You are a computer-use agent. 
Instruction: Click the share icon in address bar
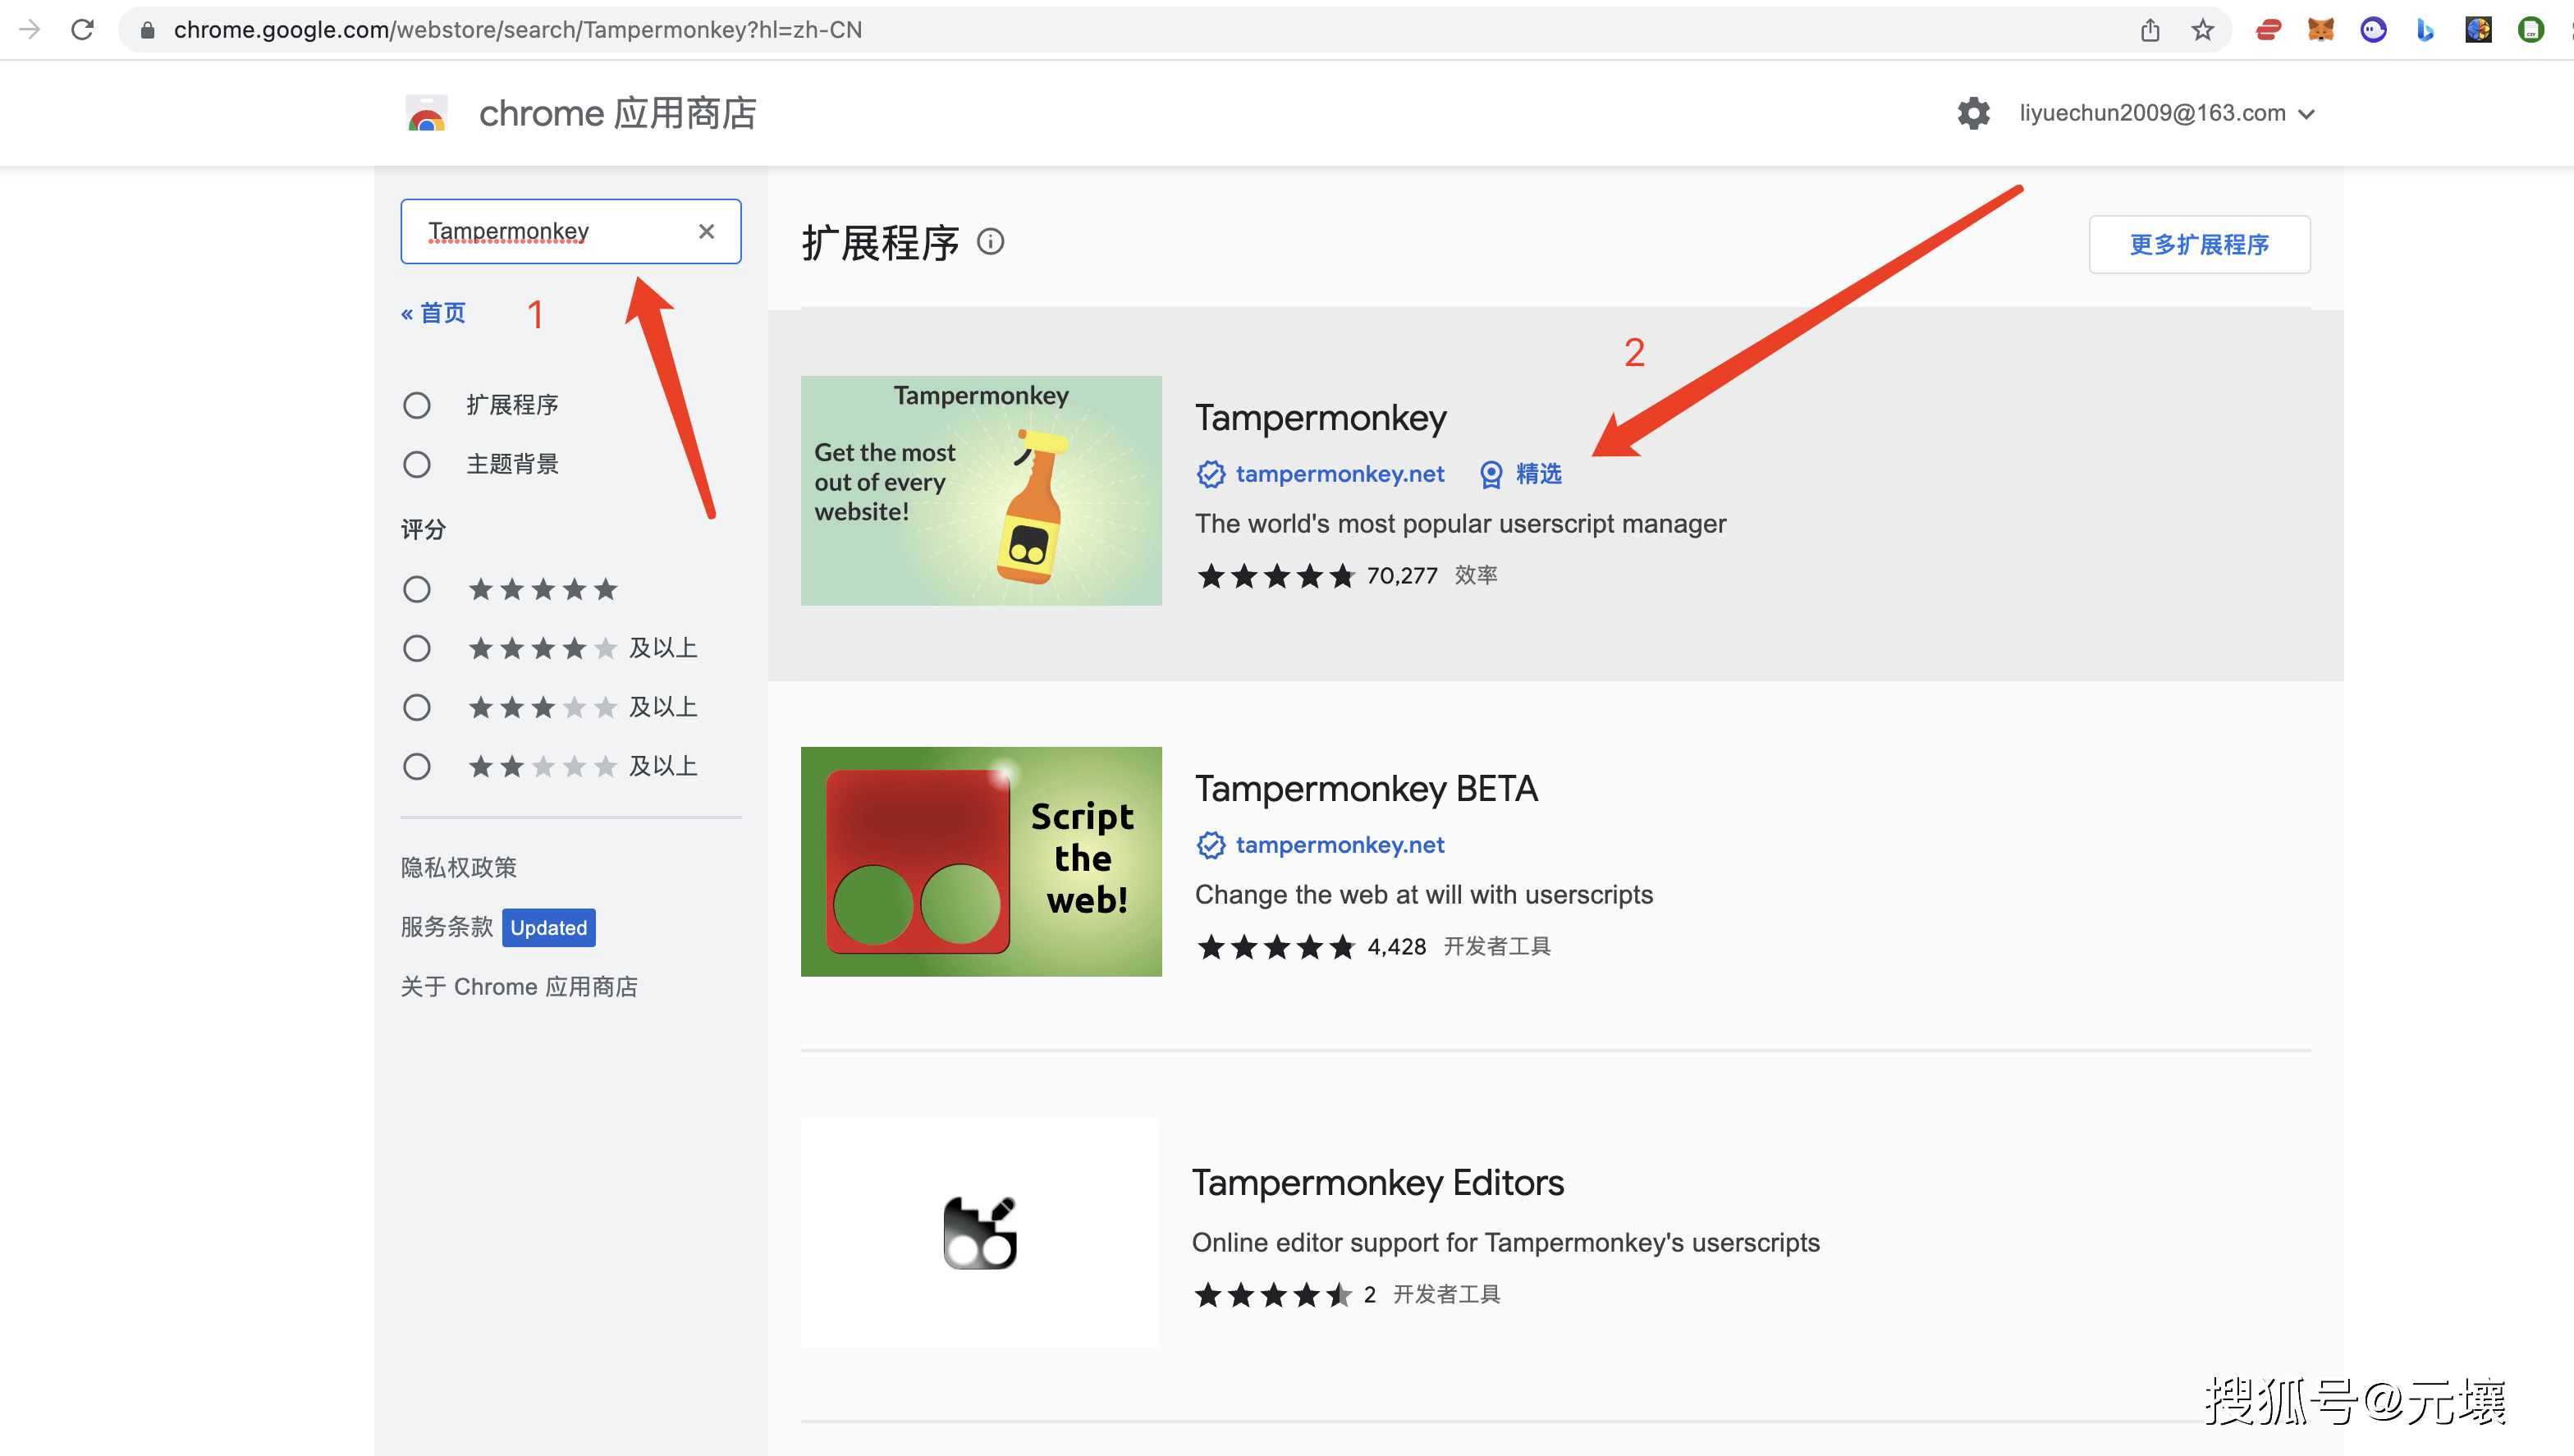[2150, 29]
